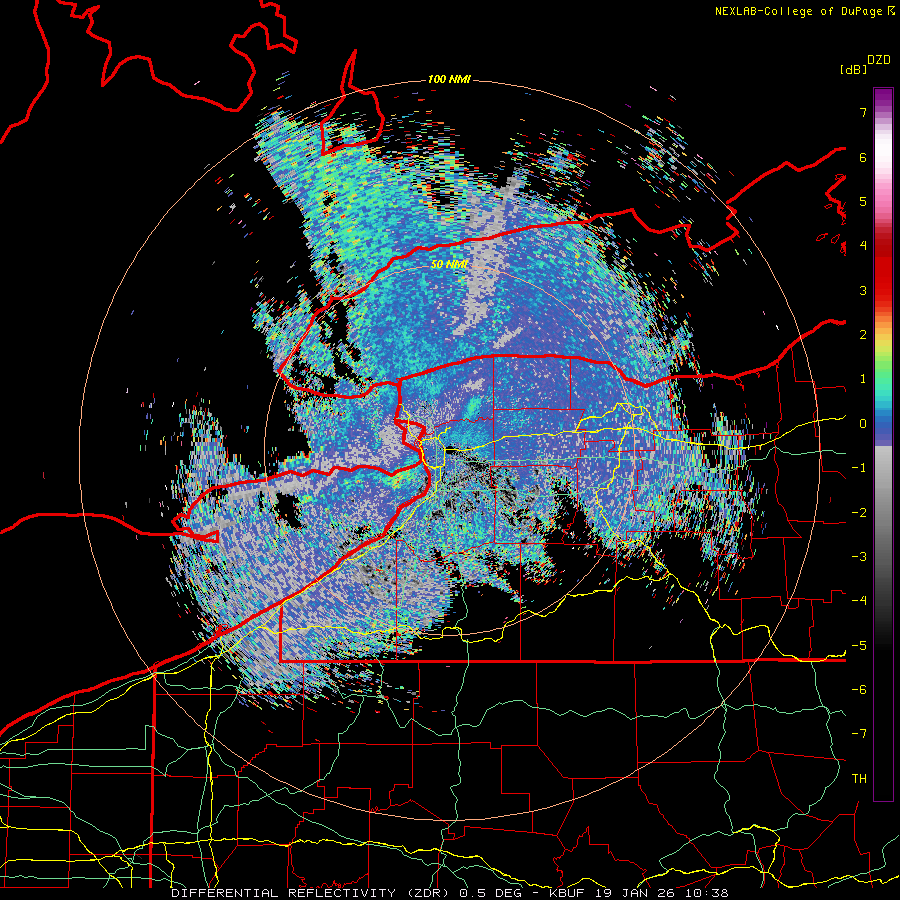Click the 4 value on color scale
Viewport: 900px width, 900px height.
tap(863, 246)
